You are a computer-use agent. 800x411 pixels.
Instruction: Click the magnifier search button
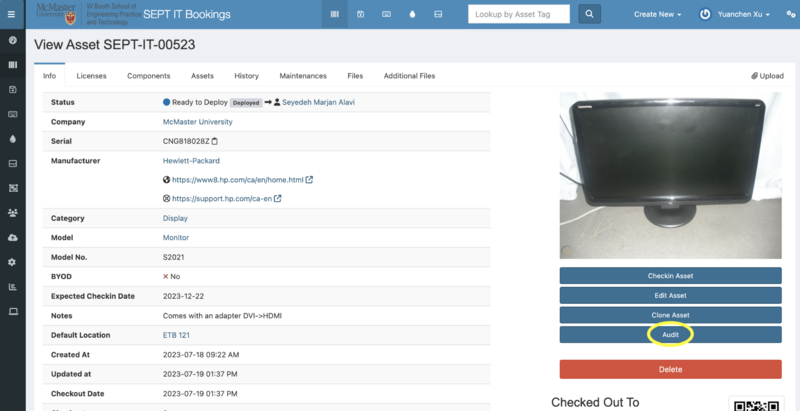(591, 15)
